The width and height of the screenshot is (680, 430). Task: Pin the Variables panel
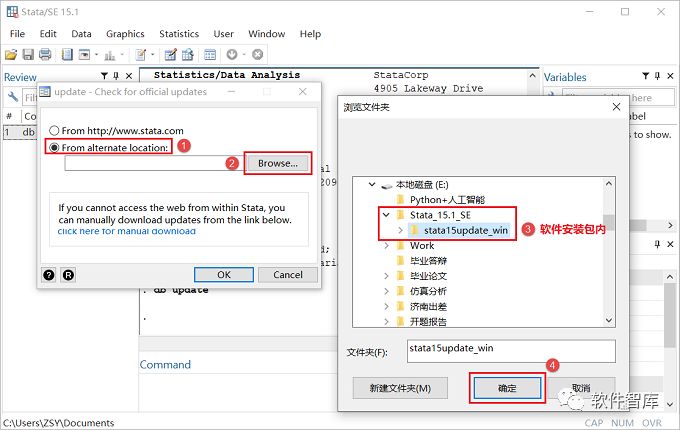657,76
